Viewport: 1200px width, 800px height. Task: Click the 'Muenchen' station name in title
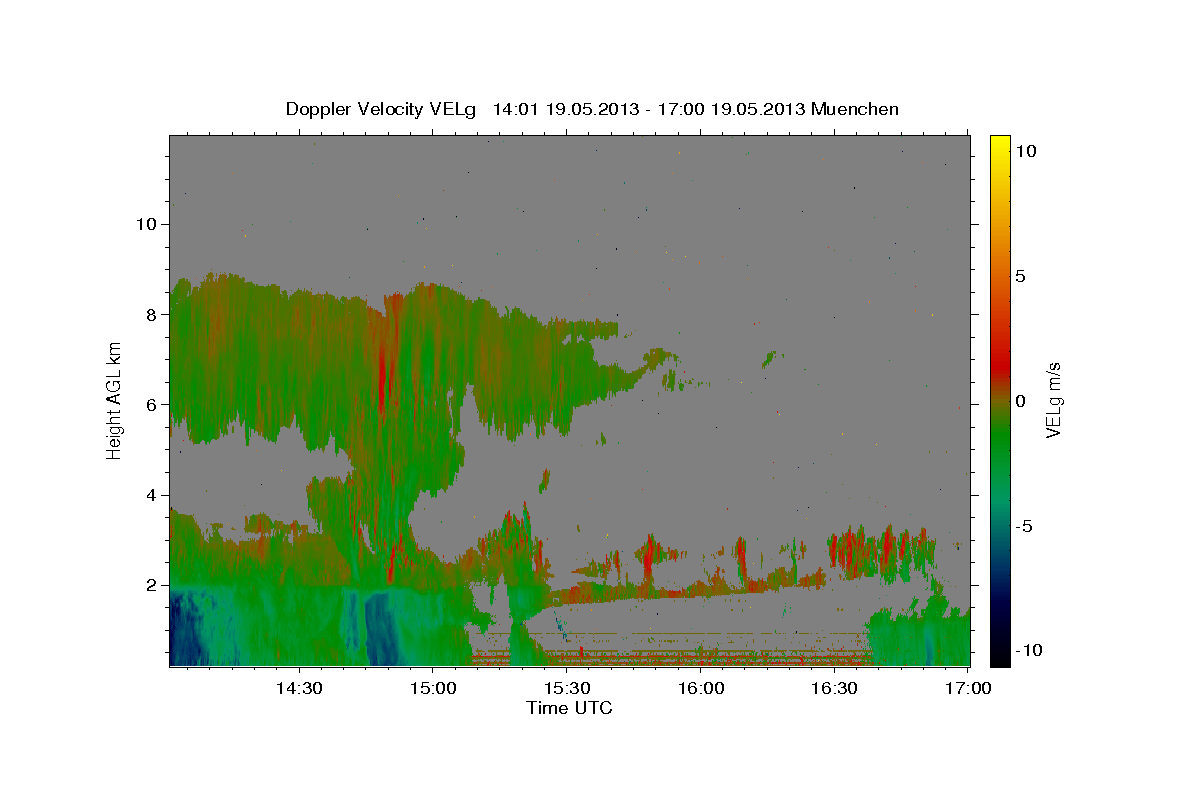pos(855,109)
